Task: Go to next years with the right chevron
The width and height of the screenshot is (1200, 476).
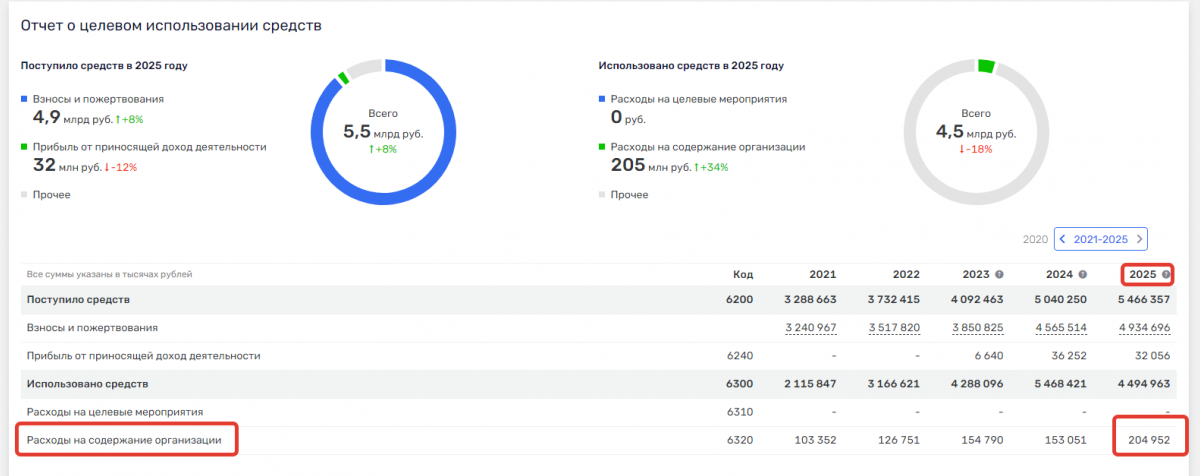Action: coord(1139,240)
